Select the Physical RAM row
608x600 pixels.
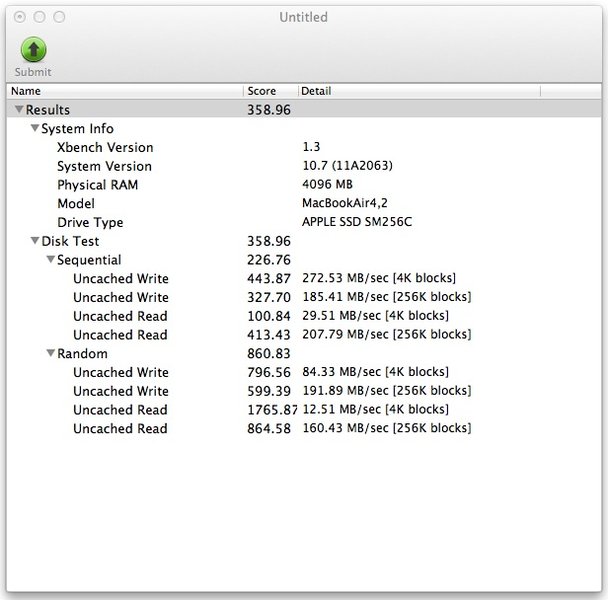tap(304, 185)
